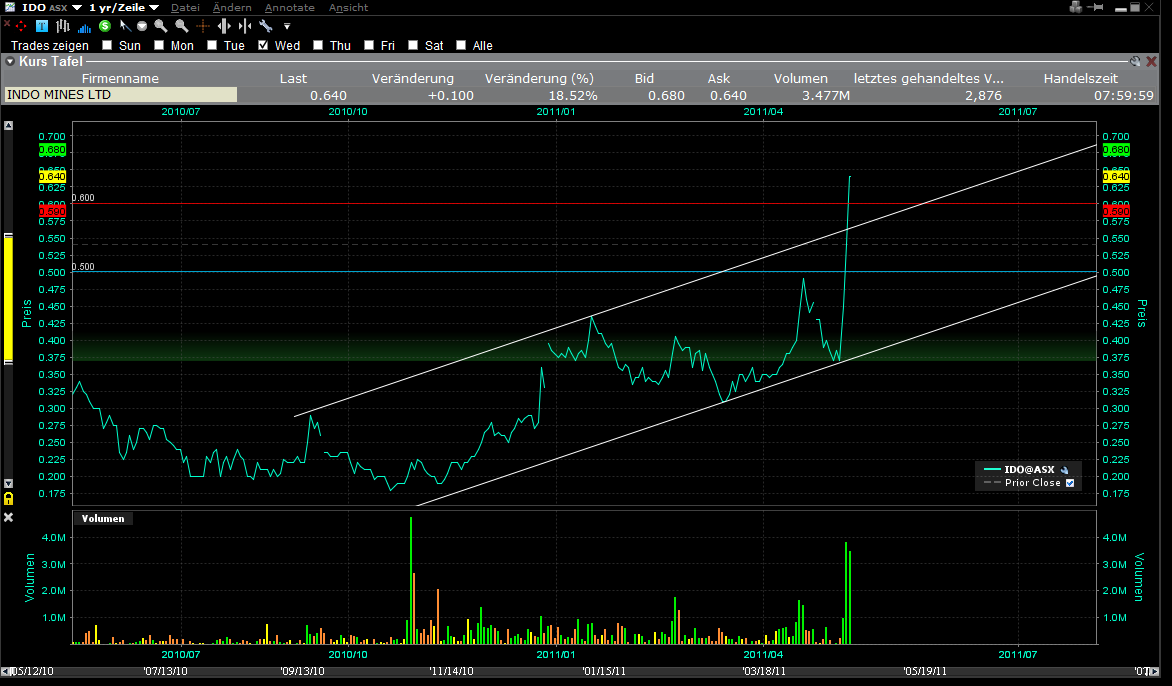Click the compress horizontal spacing icon

244,26
